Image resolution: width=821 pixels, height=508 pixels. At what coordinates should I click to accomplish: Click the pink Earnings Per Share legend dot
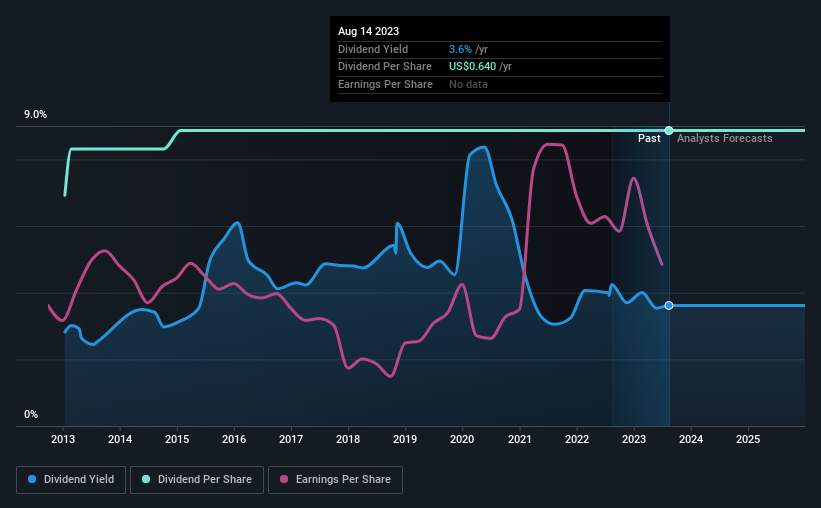(x=284, y=479)
